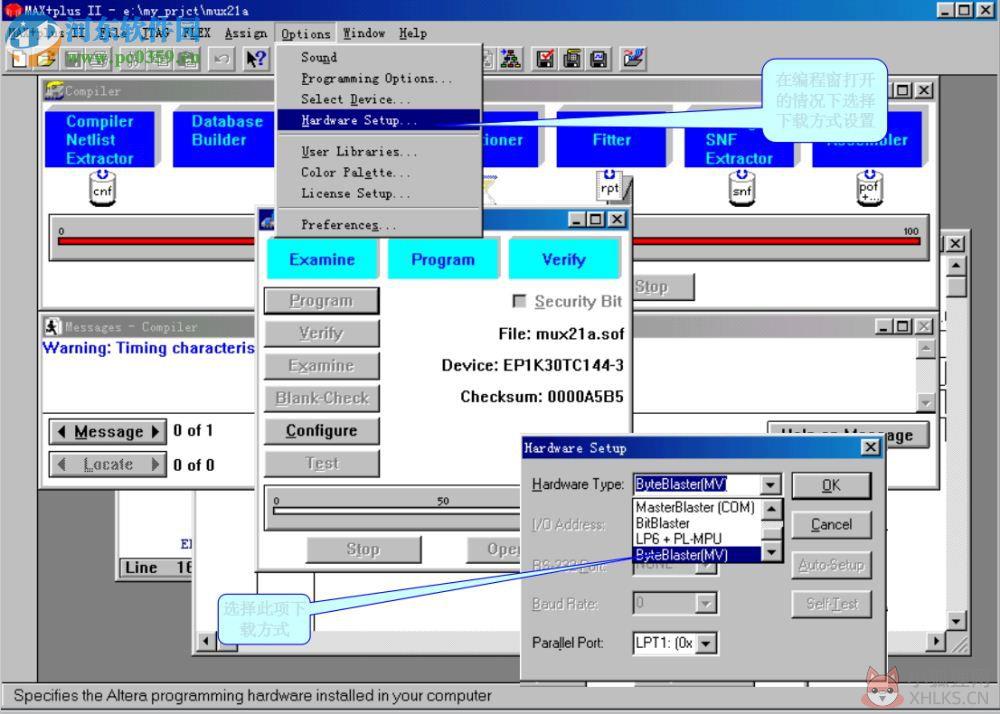Click the Blank-Check button

tap(321, 398)
